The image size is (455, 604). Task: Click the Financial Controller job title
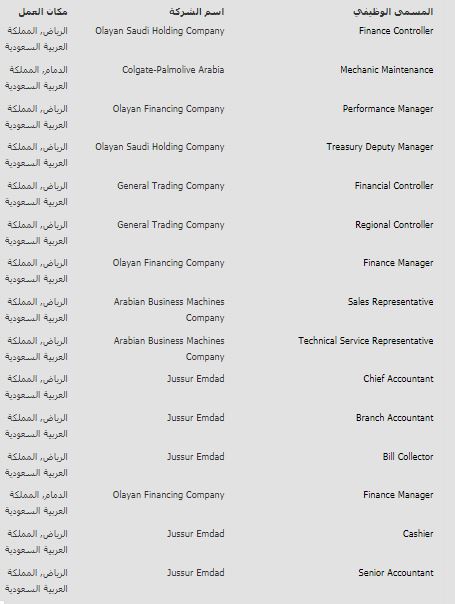(394, 186)
